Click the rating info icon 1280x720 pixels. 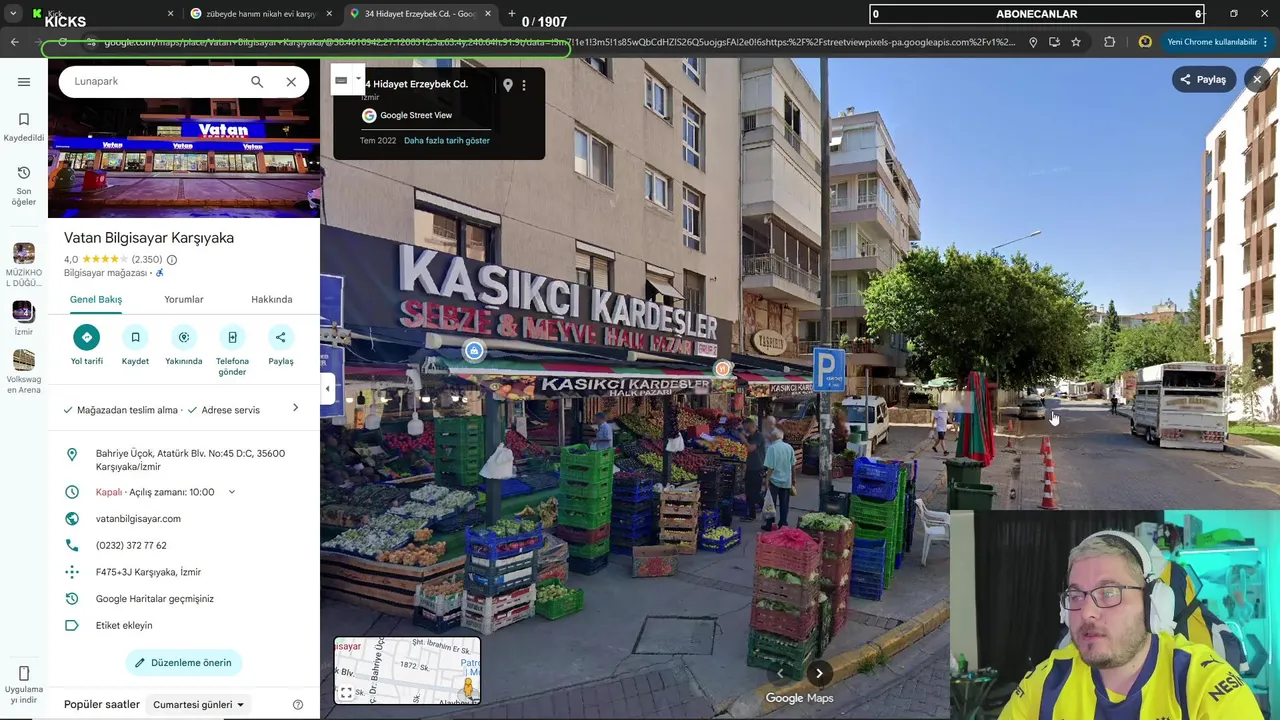point(172,260)
